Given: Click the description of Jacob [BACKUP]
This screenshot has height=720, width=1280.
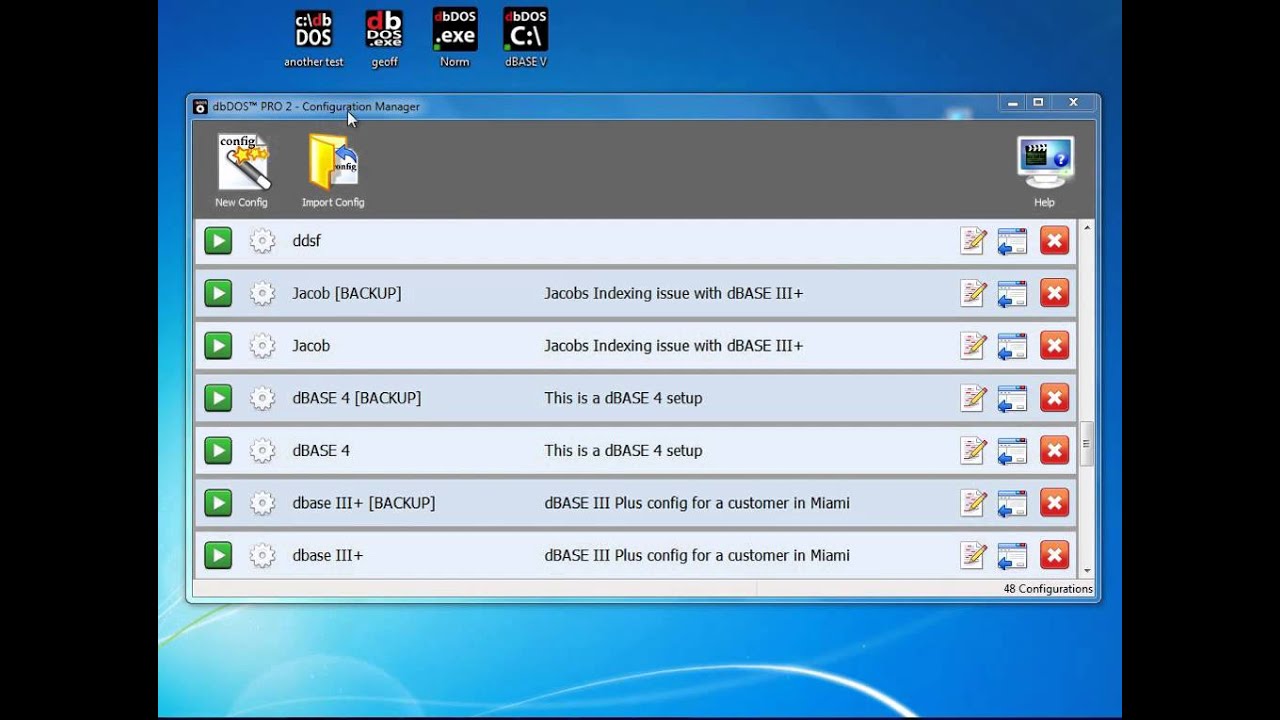Looking at the screenshot, I should (x=674, y=293).
